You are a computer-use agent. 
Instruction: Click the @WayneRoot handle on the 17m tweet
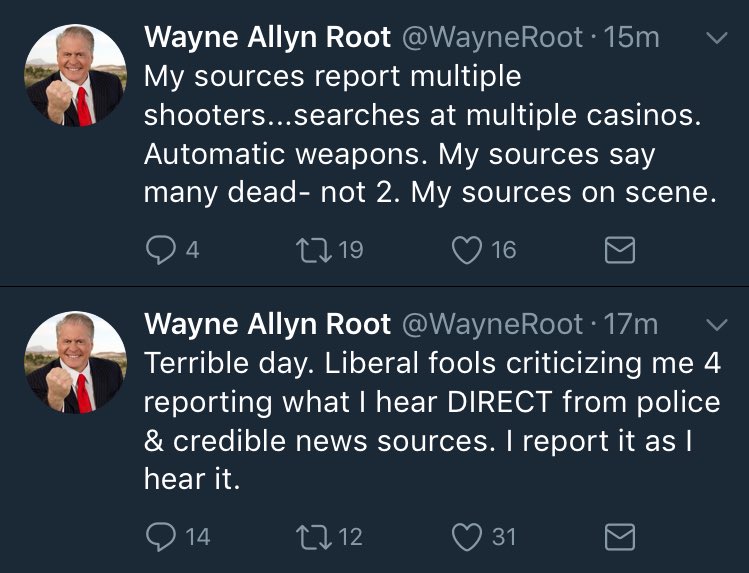pyautogui.click(x=492, y=325)
